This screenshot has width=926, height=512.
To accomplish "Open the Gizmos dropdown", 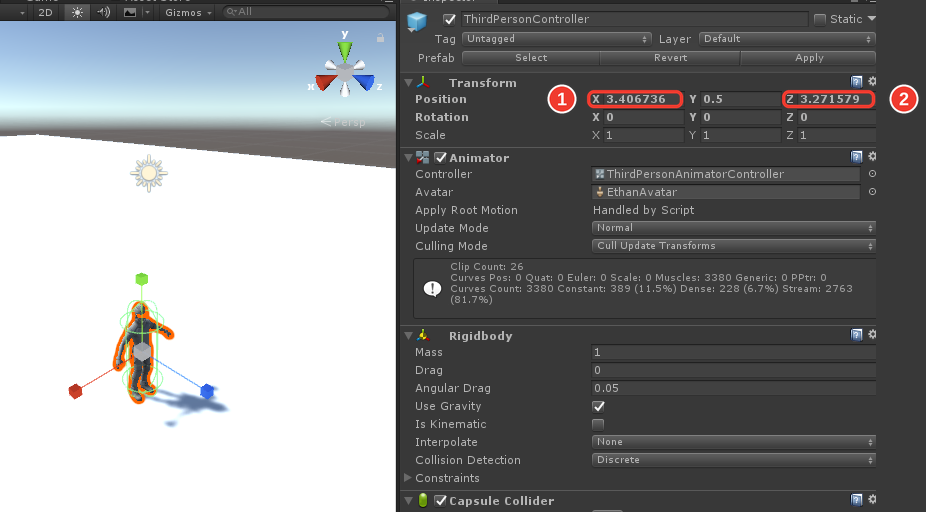I will [x=188, y=12].
